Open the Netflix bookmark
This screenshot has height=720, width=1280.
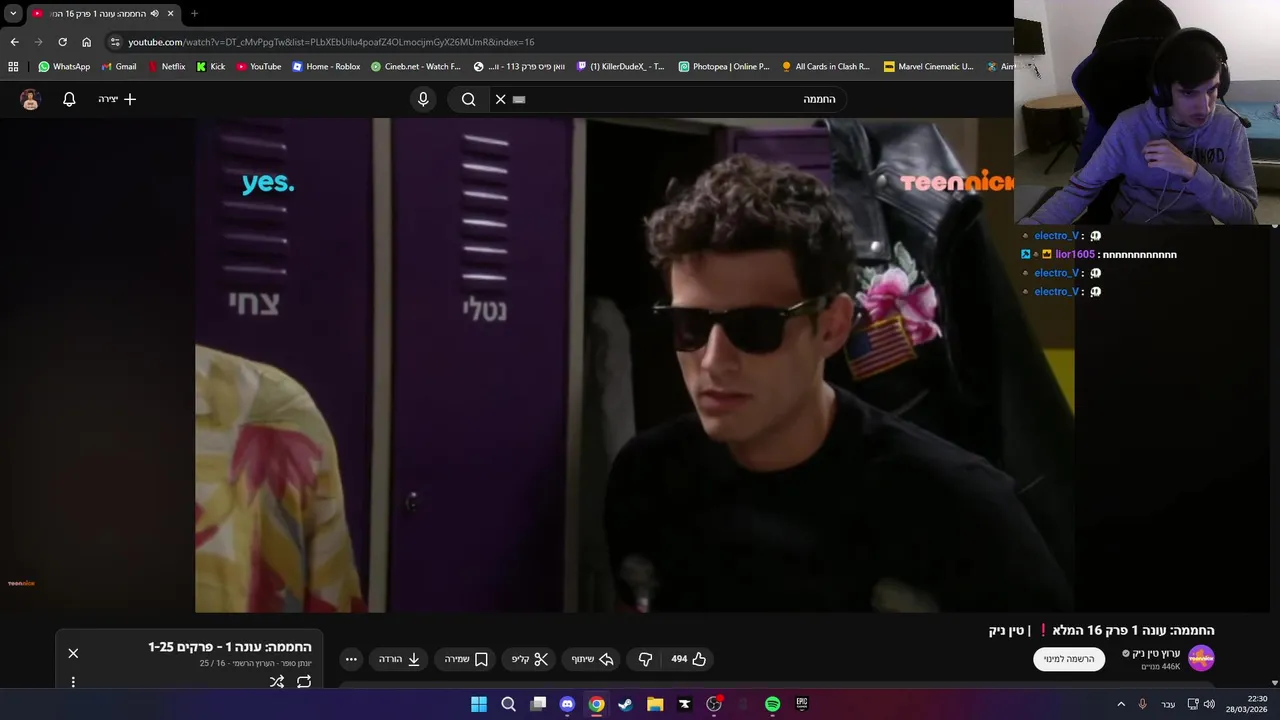point(166,67)
